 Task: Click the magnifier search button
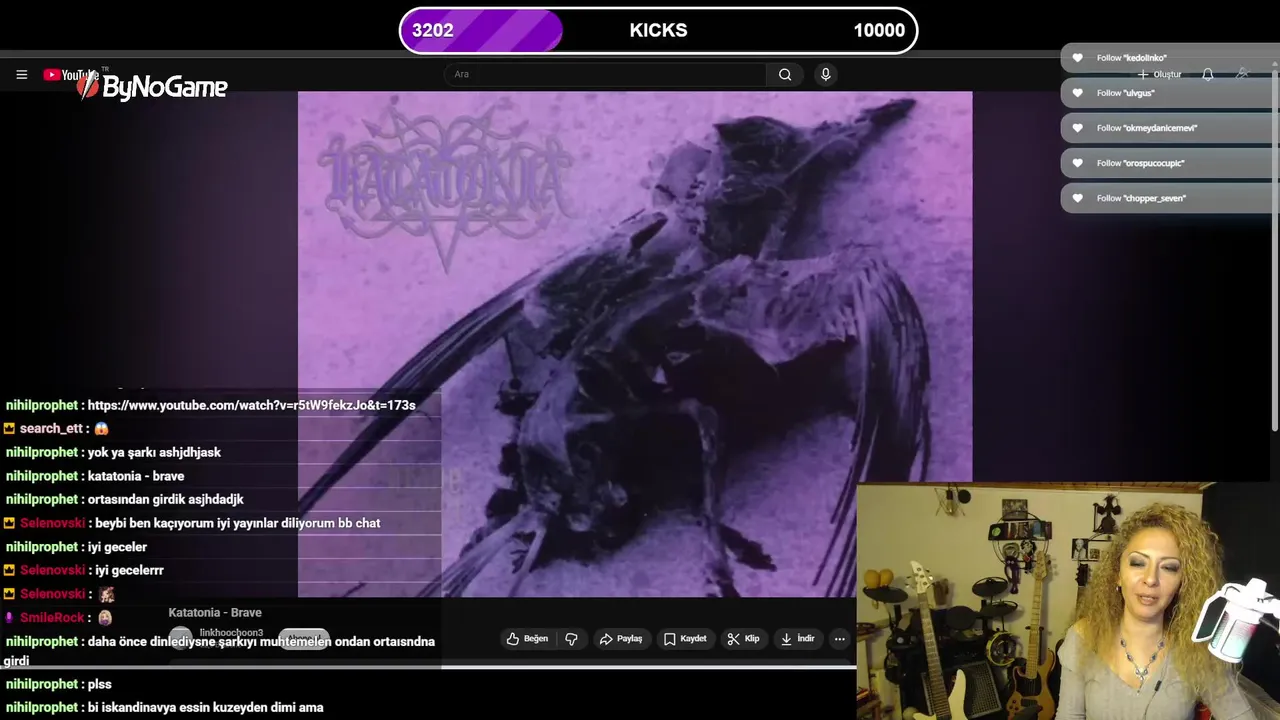pyautogui.click(x=785, y=74)
